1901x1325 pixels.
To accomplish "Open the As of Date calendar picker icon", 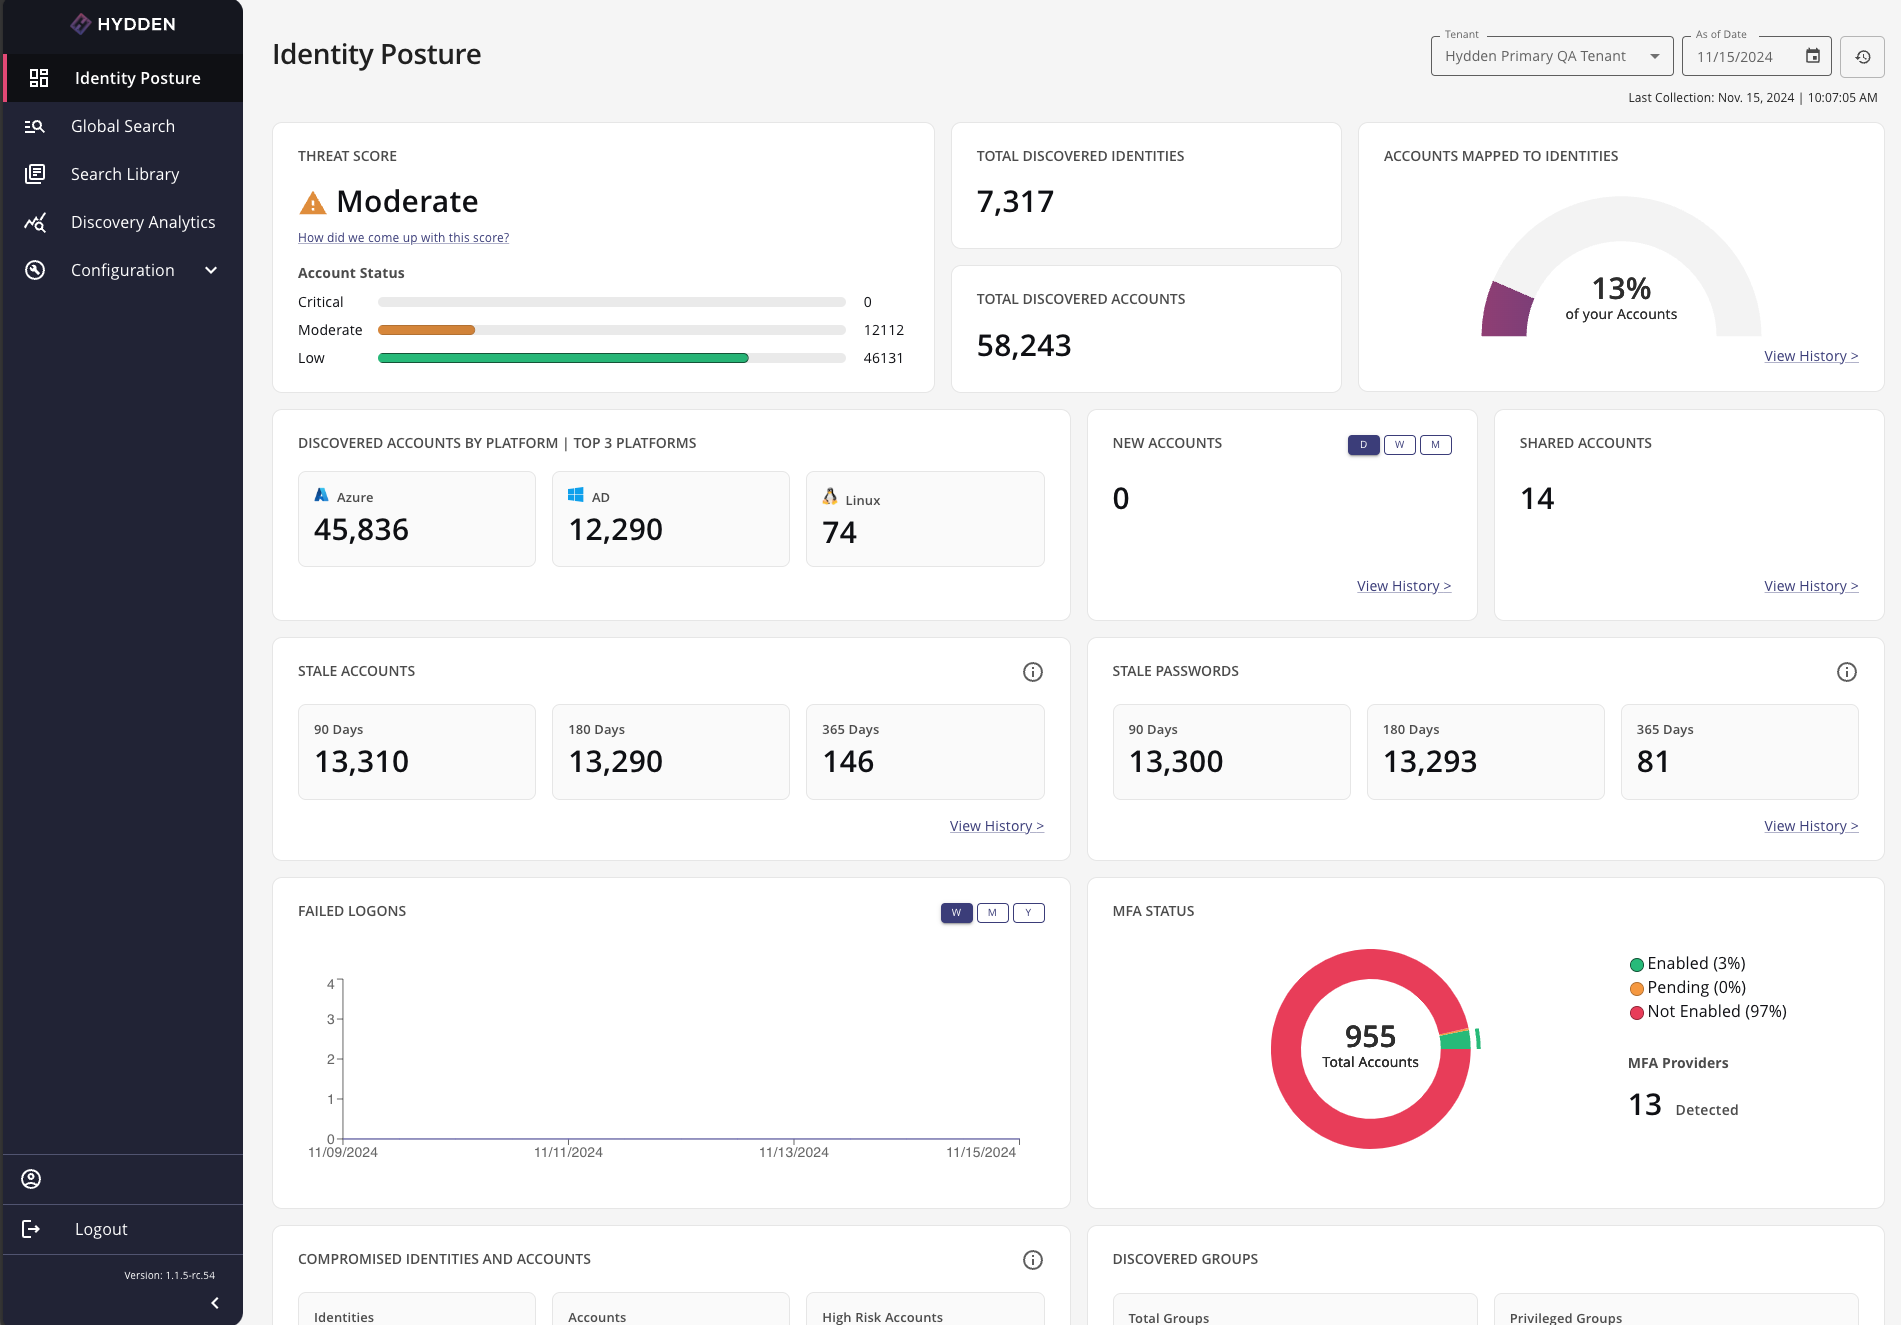I will coord(1812,56).
